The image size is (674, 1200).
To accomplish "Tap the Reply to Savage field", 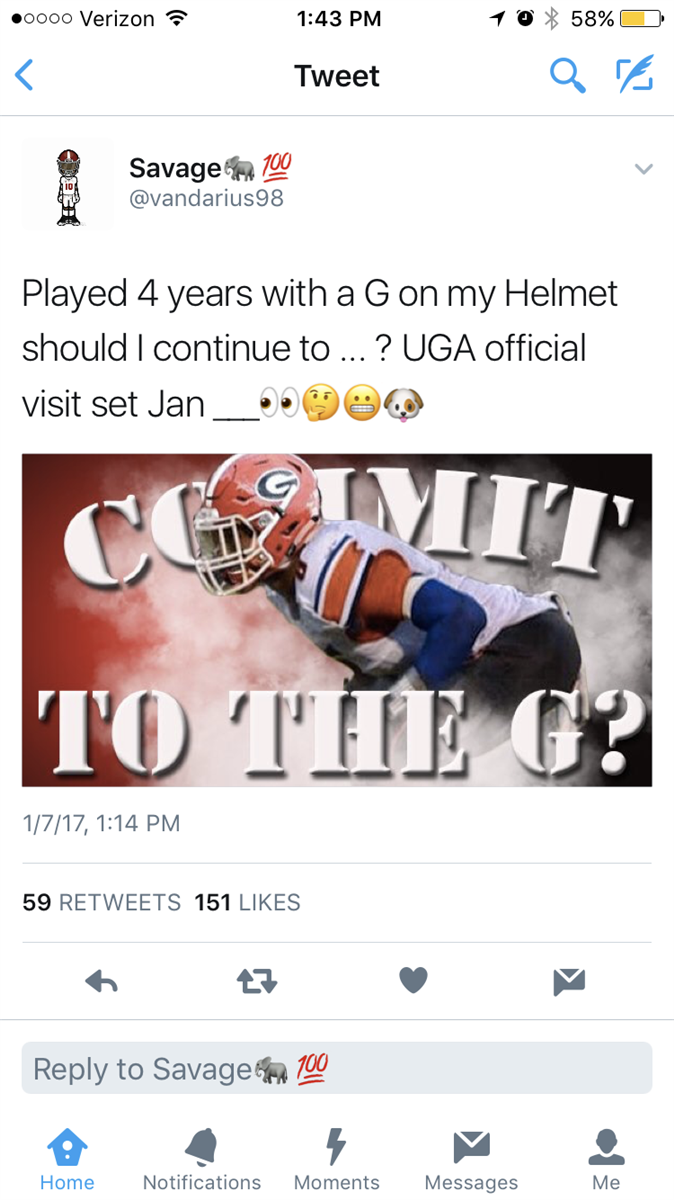I will pos(337,1068).
